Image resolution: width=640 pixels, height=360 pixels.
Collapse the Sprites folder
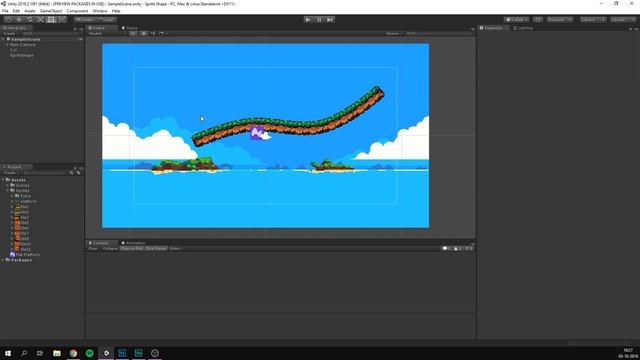[8, 191]
